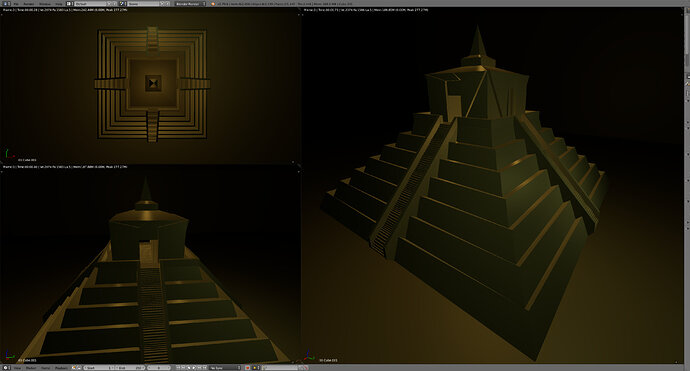This screenshot has width=690, height=371.
Task: Jump to the previous keyframe
Action: pyautogui.click(x=184, y=367)
